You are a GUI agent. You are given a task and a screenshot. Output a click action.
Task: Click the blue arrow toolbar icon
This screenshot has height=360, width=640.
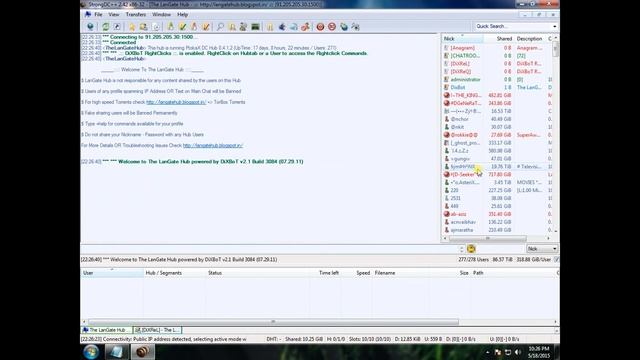[x=282, y=27]
